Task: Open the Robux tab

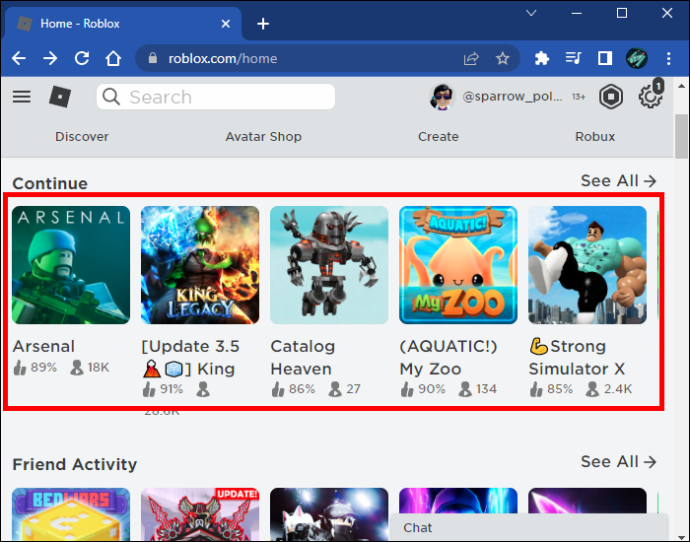Action: pos(595,137)
